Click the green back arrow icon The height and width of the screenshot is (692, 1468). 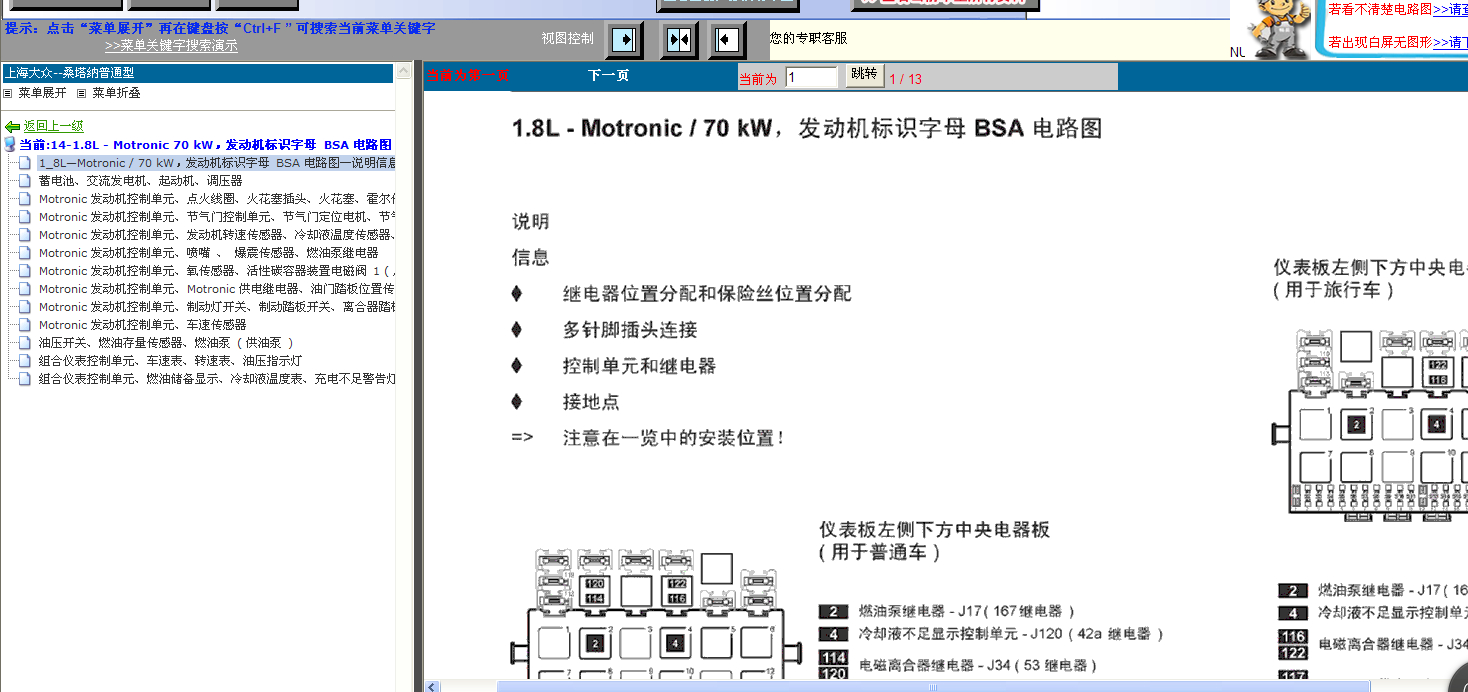click(13, 127)
